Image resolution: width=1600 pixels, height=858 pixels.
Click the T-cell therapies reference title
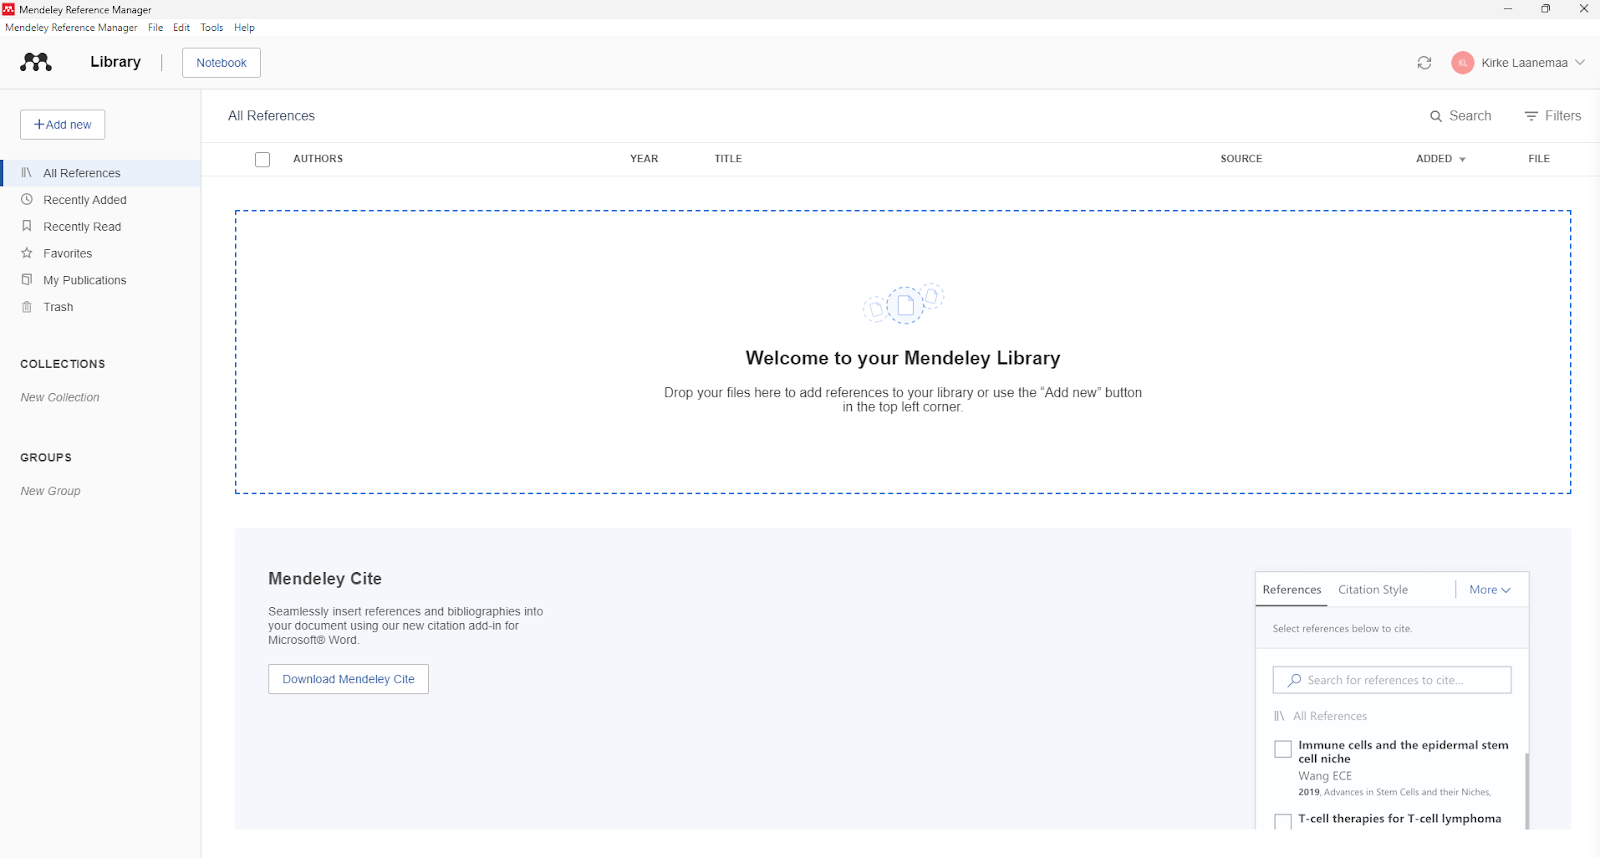pyautogui.click(x=1400, y=819)
